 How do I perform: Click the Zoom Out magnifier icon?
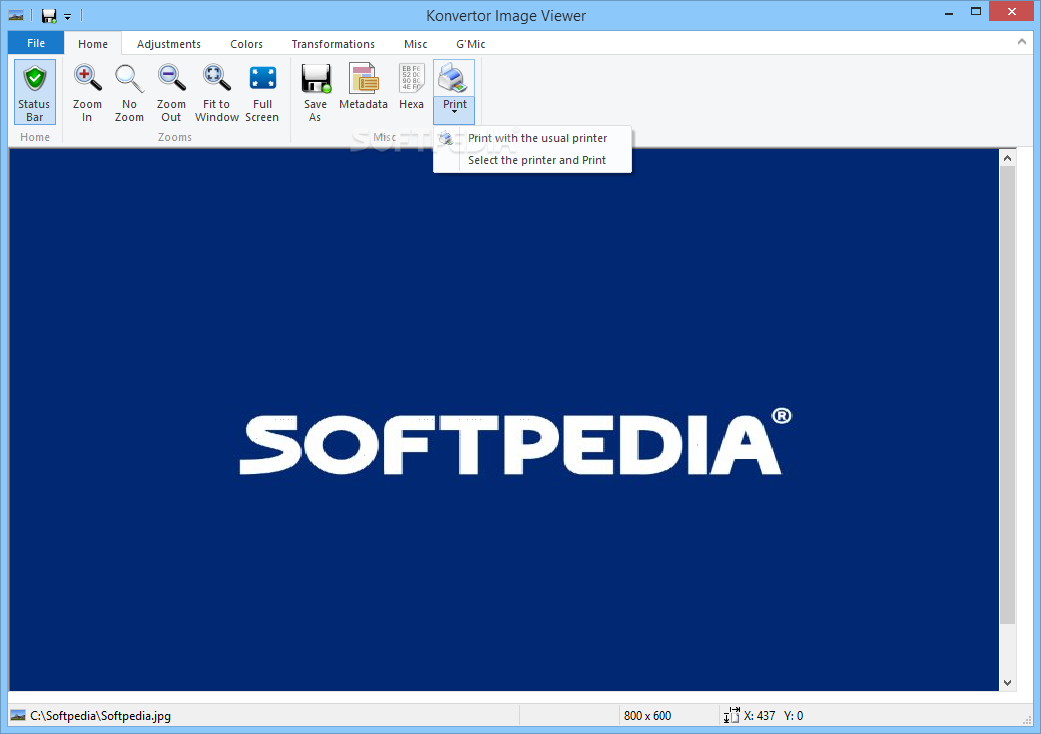coord(171,78)
